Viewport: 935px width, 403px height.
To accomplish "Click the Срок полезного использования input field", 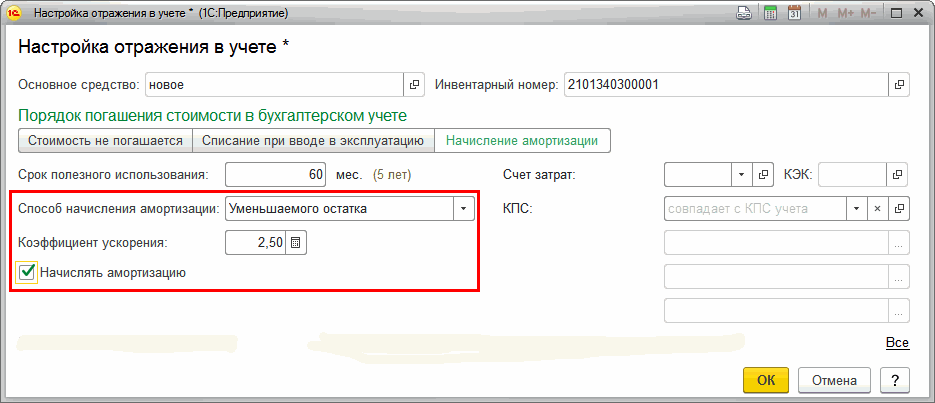I will 276,174.
